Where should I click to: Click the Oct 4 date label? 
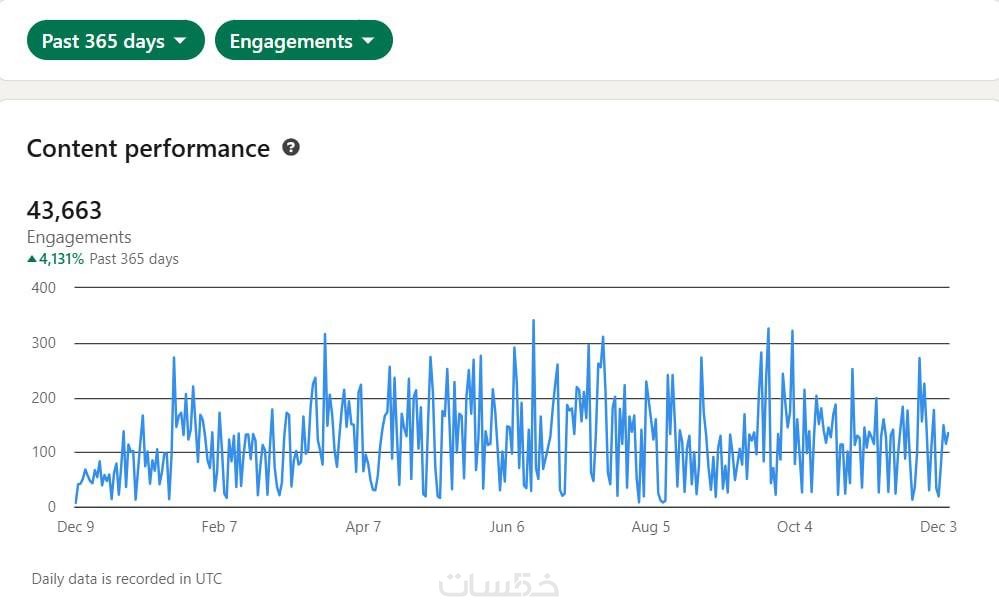(795, 527)
